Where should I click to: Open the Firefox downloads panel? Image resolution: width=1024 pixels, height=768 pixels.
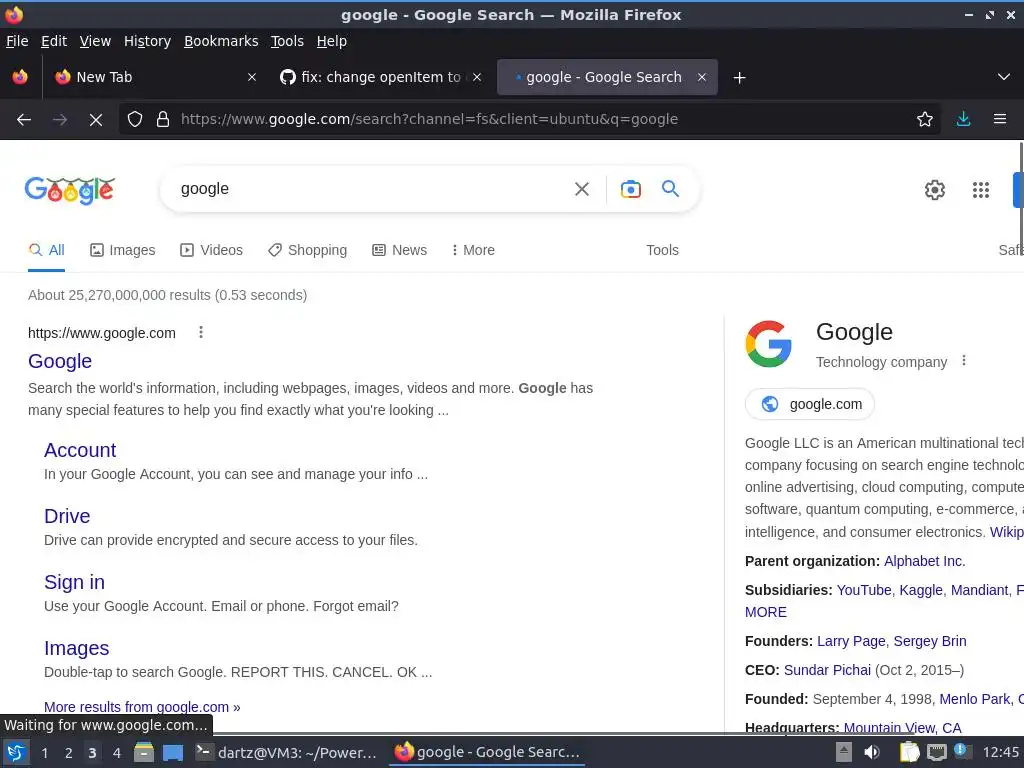coord(963,120)
